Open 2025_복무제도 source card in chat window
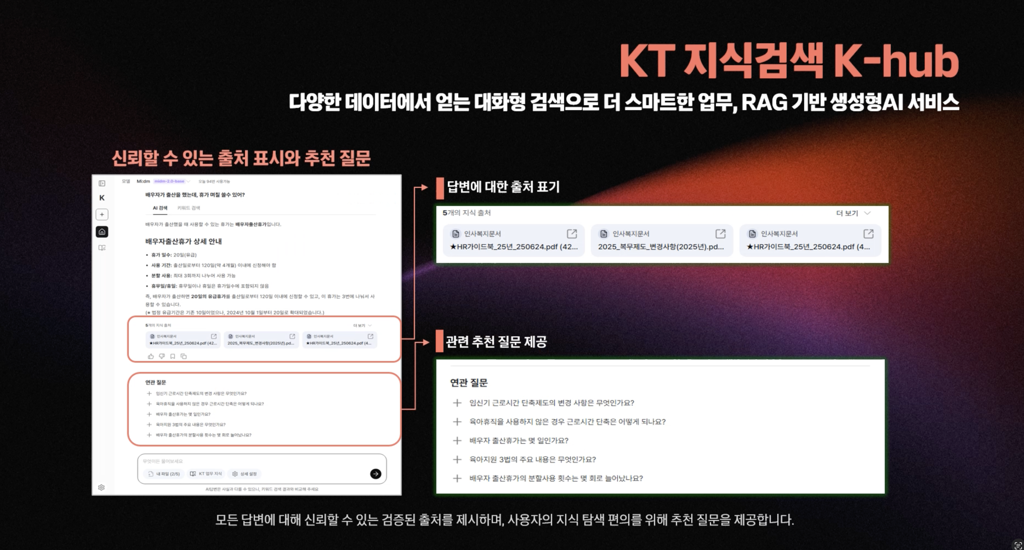Screen dimensions: 1024x550 pos(261,340)
